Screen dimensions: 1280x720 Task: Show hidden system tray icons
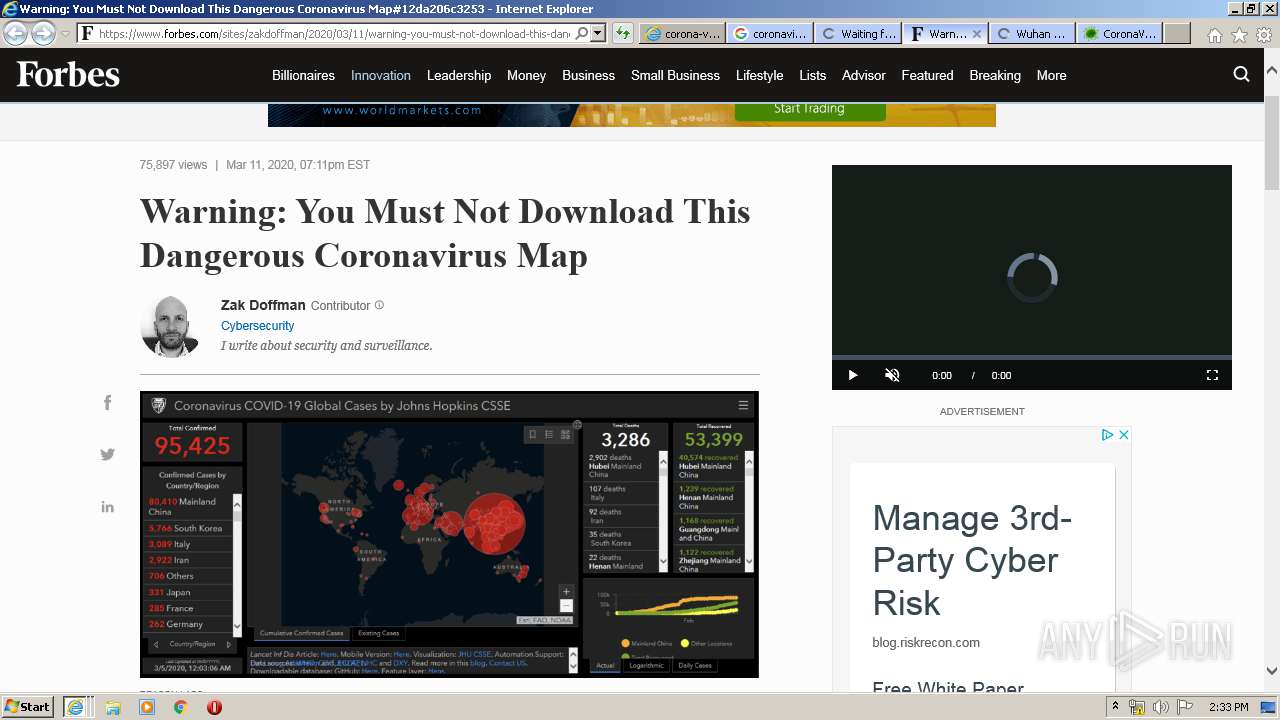1115,707
